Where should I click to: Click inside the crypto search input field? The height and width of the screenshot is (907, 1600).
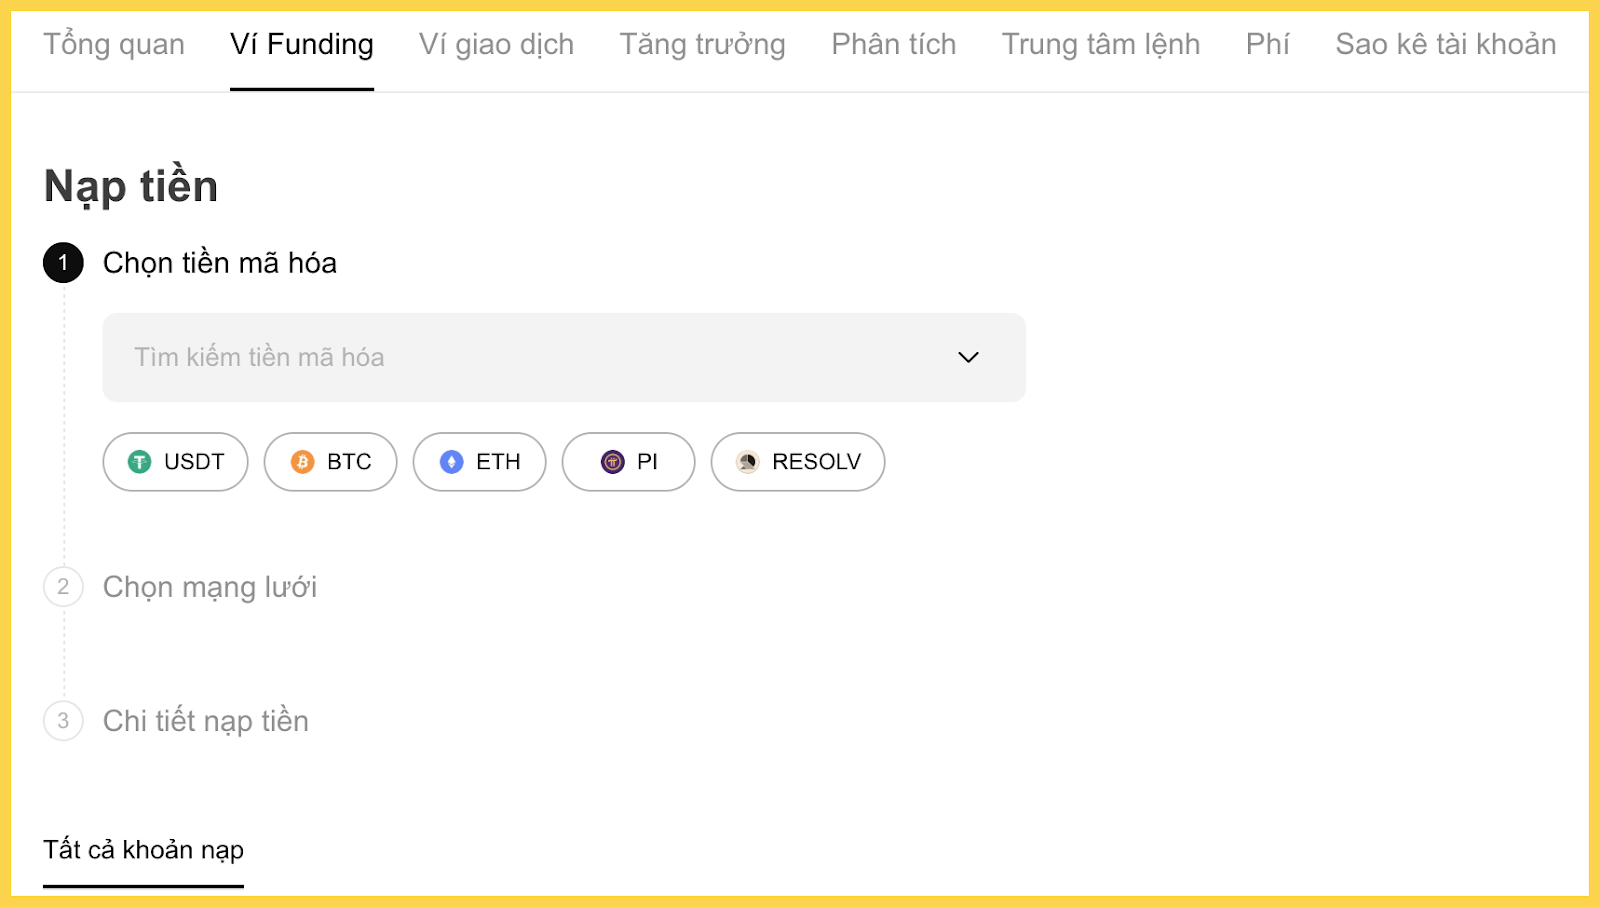coord(400,357)
